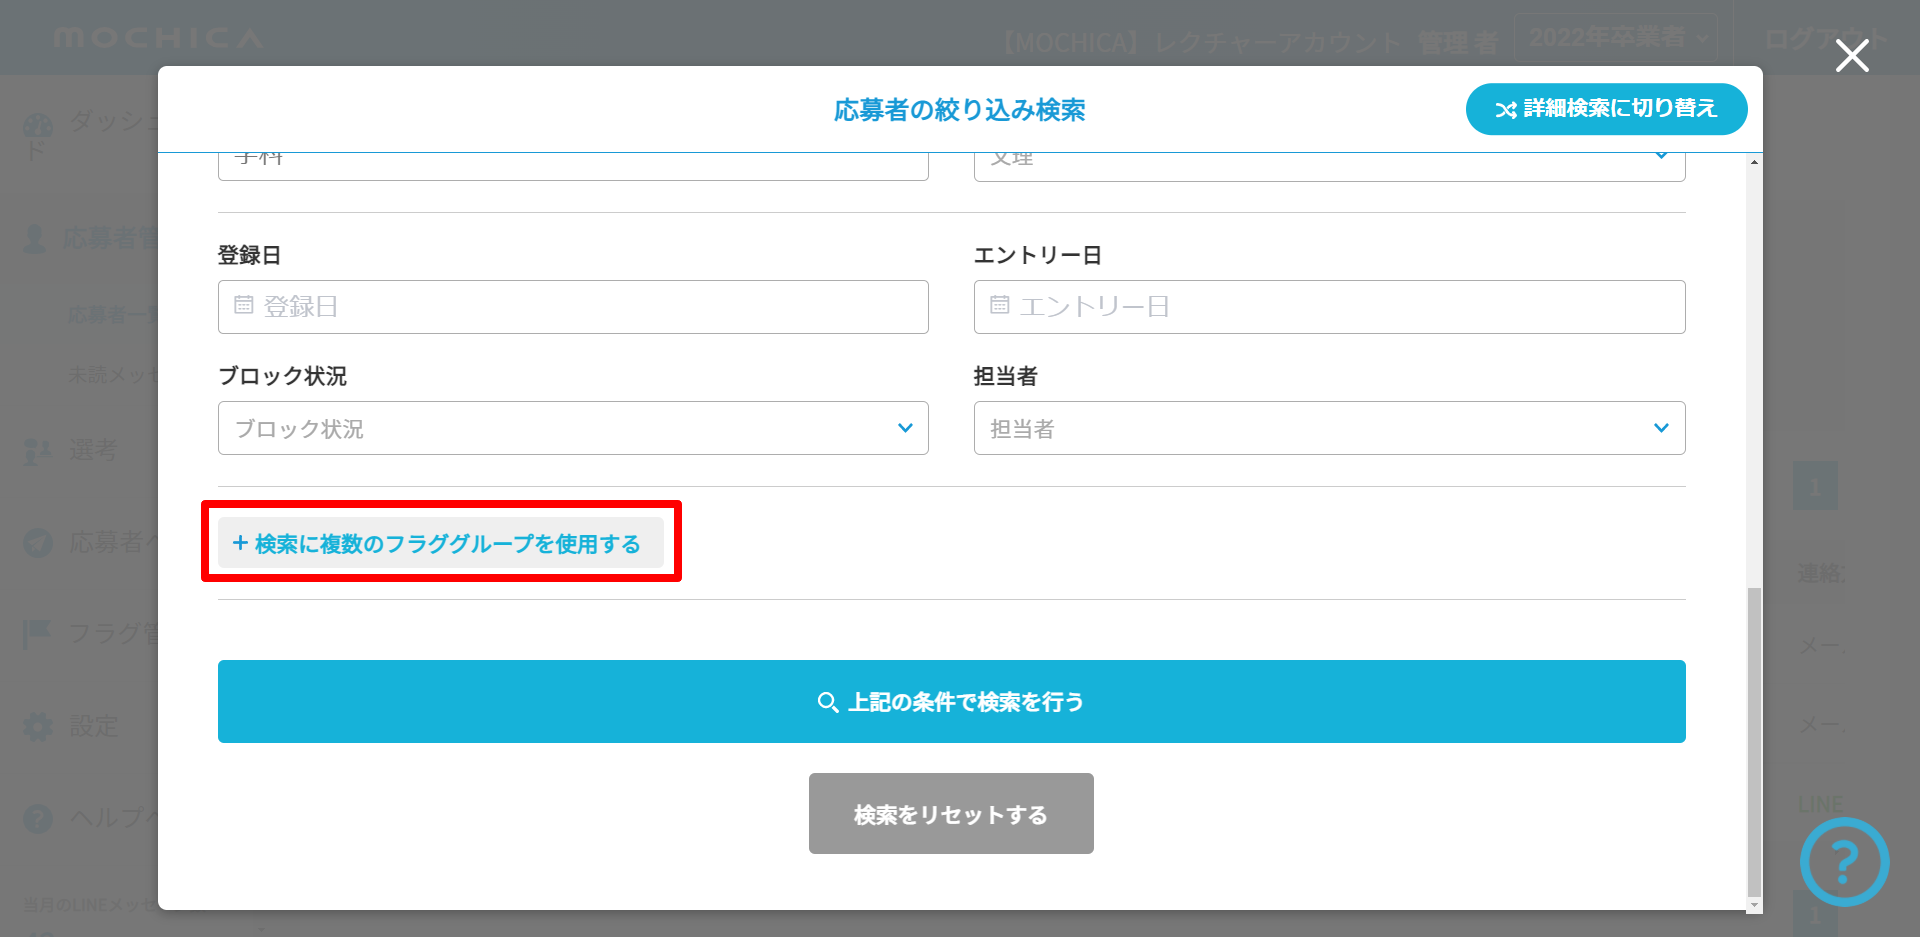The height and width of the screenshot is (937, 1920).
Task: Open the help question mark bubble
Action: 1844,861
